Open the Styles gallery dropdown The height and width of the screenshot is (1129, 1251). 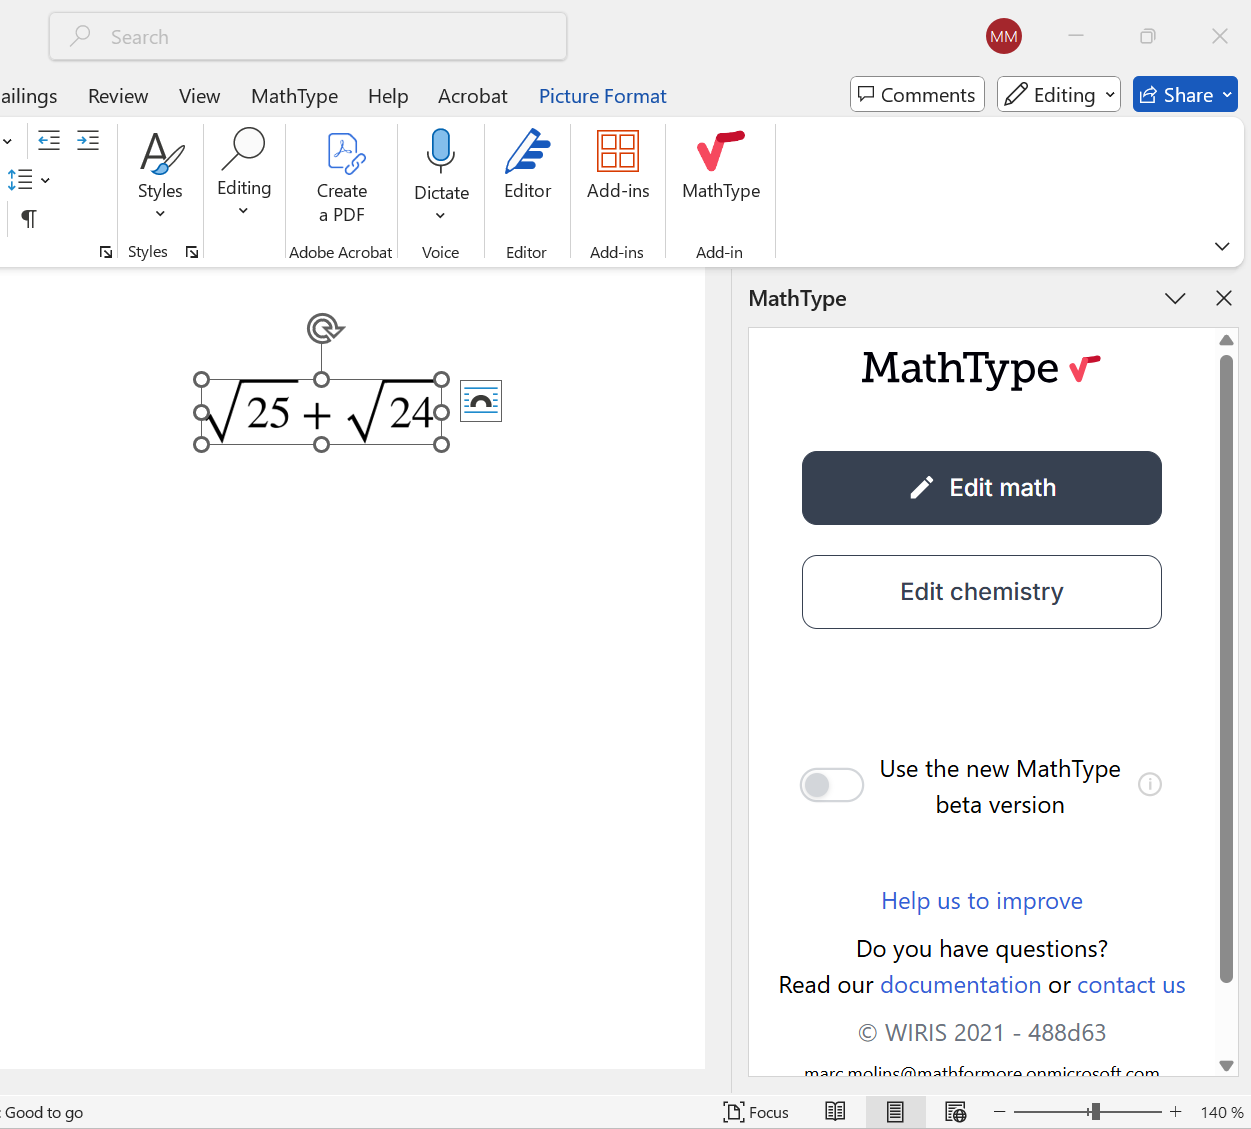click(160, 177)
